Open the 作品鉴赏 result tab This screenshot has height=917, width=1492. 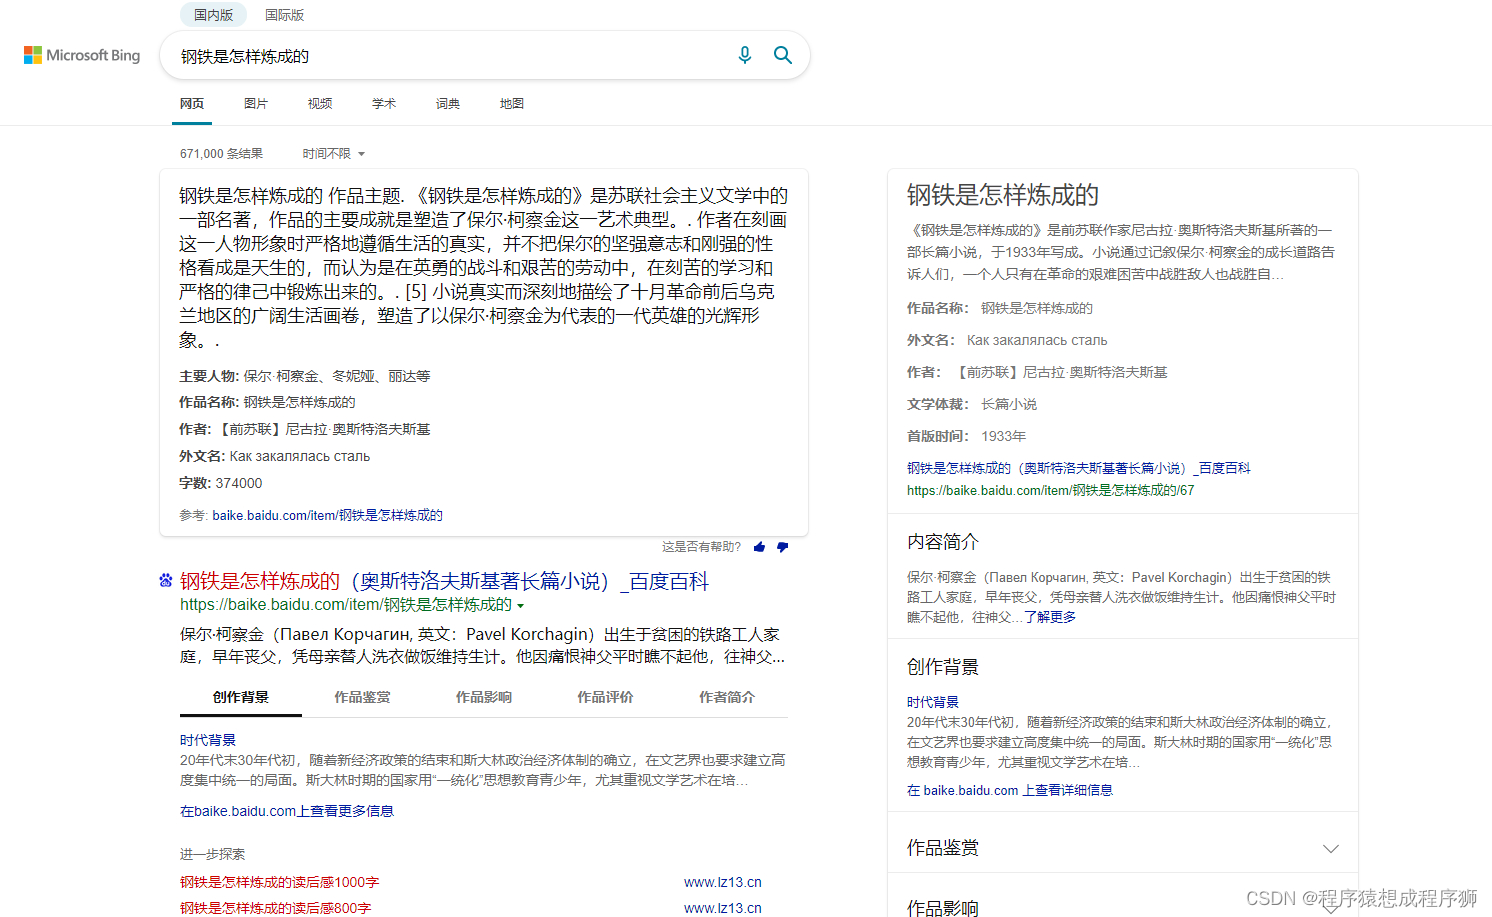tap(362, 697)
